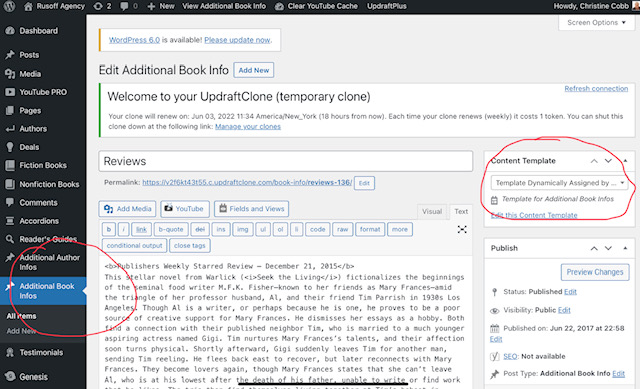The image size is (640, 389).
Task: Click Edit button next to permalink
Action: click(x=364, y=183)
